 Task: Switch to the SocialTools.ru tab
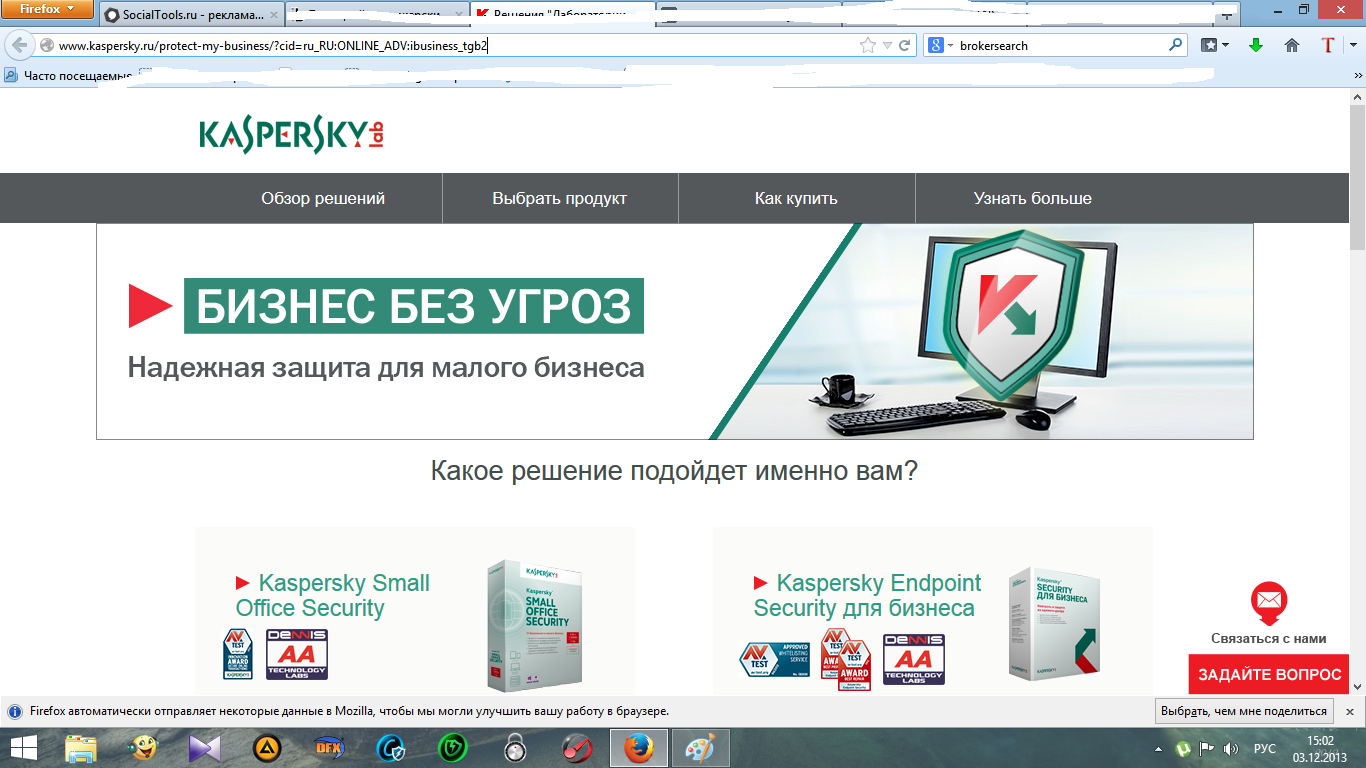[191, 14]
